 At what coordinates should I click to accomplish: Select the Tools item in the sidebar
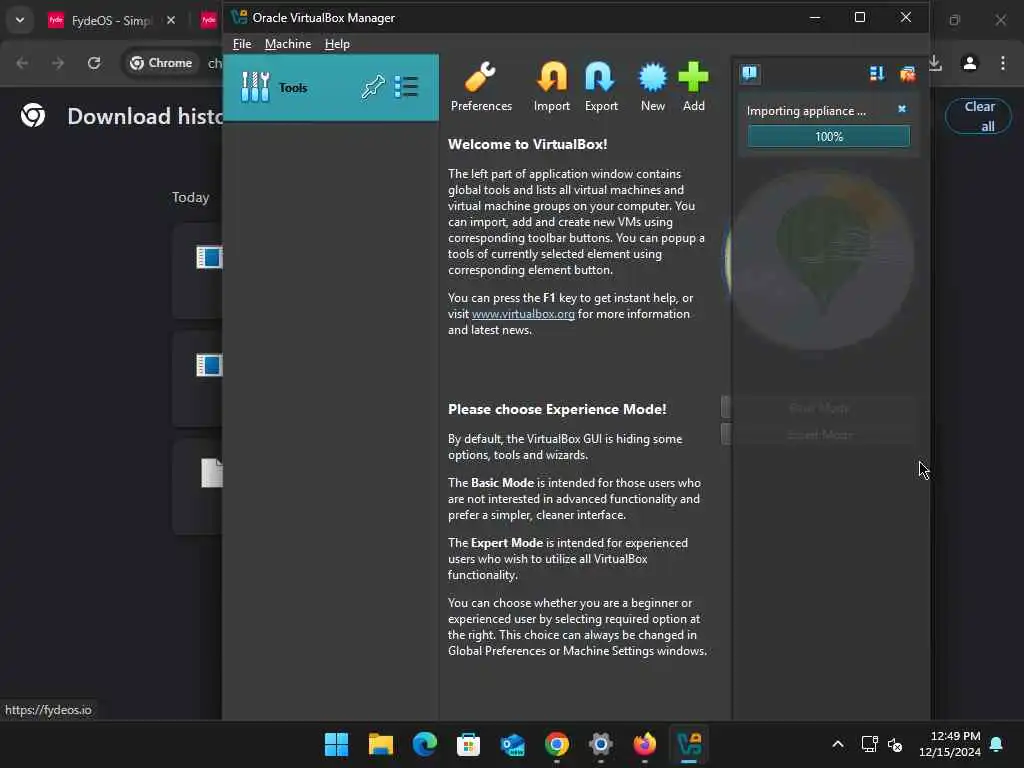[x=330, y=88]
